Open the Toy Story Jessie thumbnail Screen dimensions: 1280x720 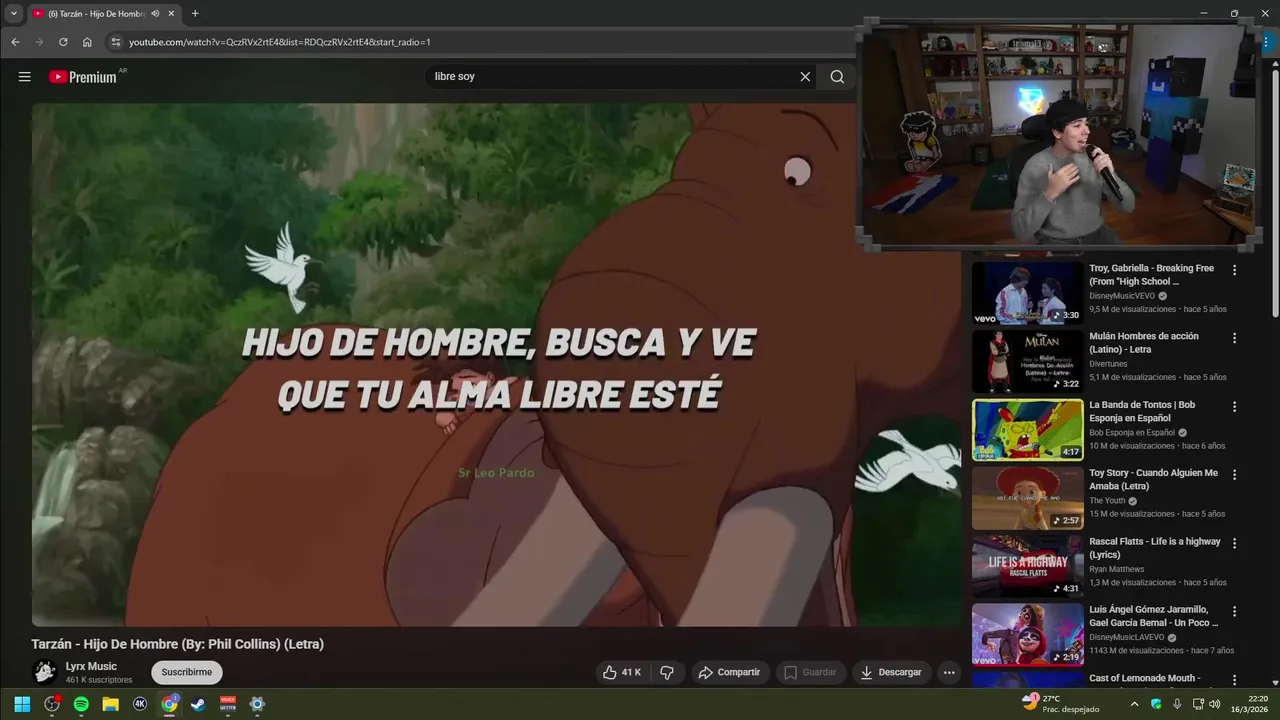(1027, 498)
